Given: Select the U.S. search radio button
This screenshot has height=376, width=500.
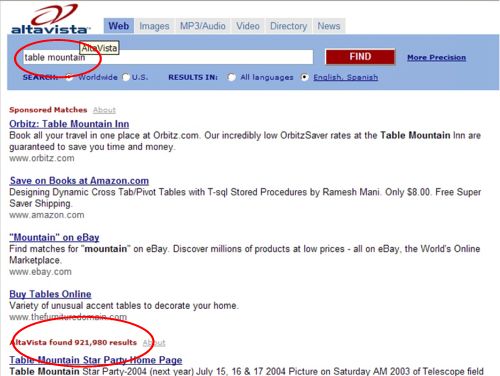Looking at the screenshot, I should click(126, 77).
